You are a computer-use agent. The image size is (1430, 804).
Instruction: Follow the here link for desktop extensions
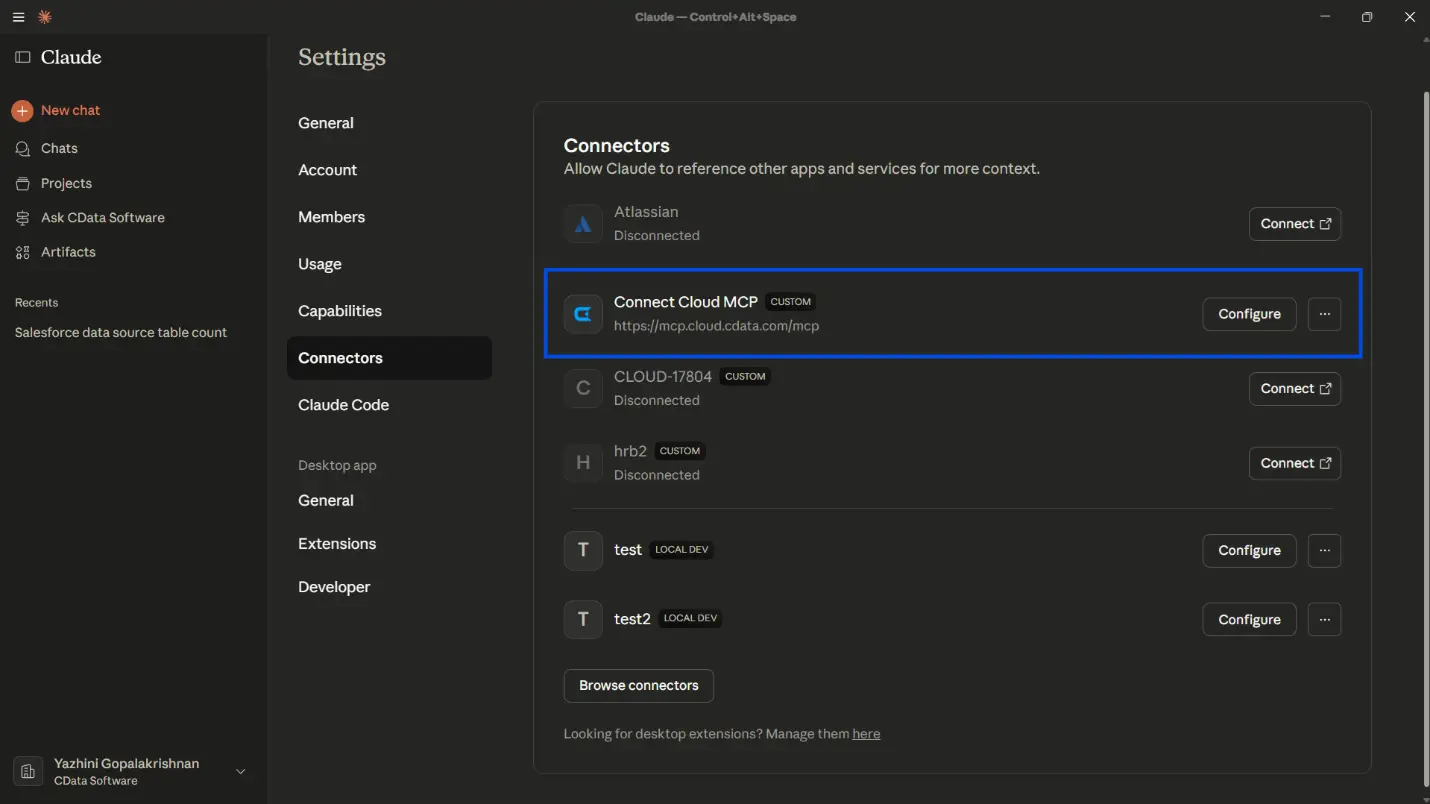[866, 733]
